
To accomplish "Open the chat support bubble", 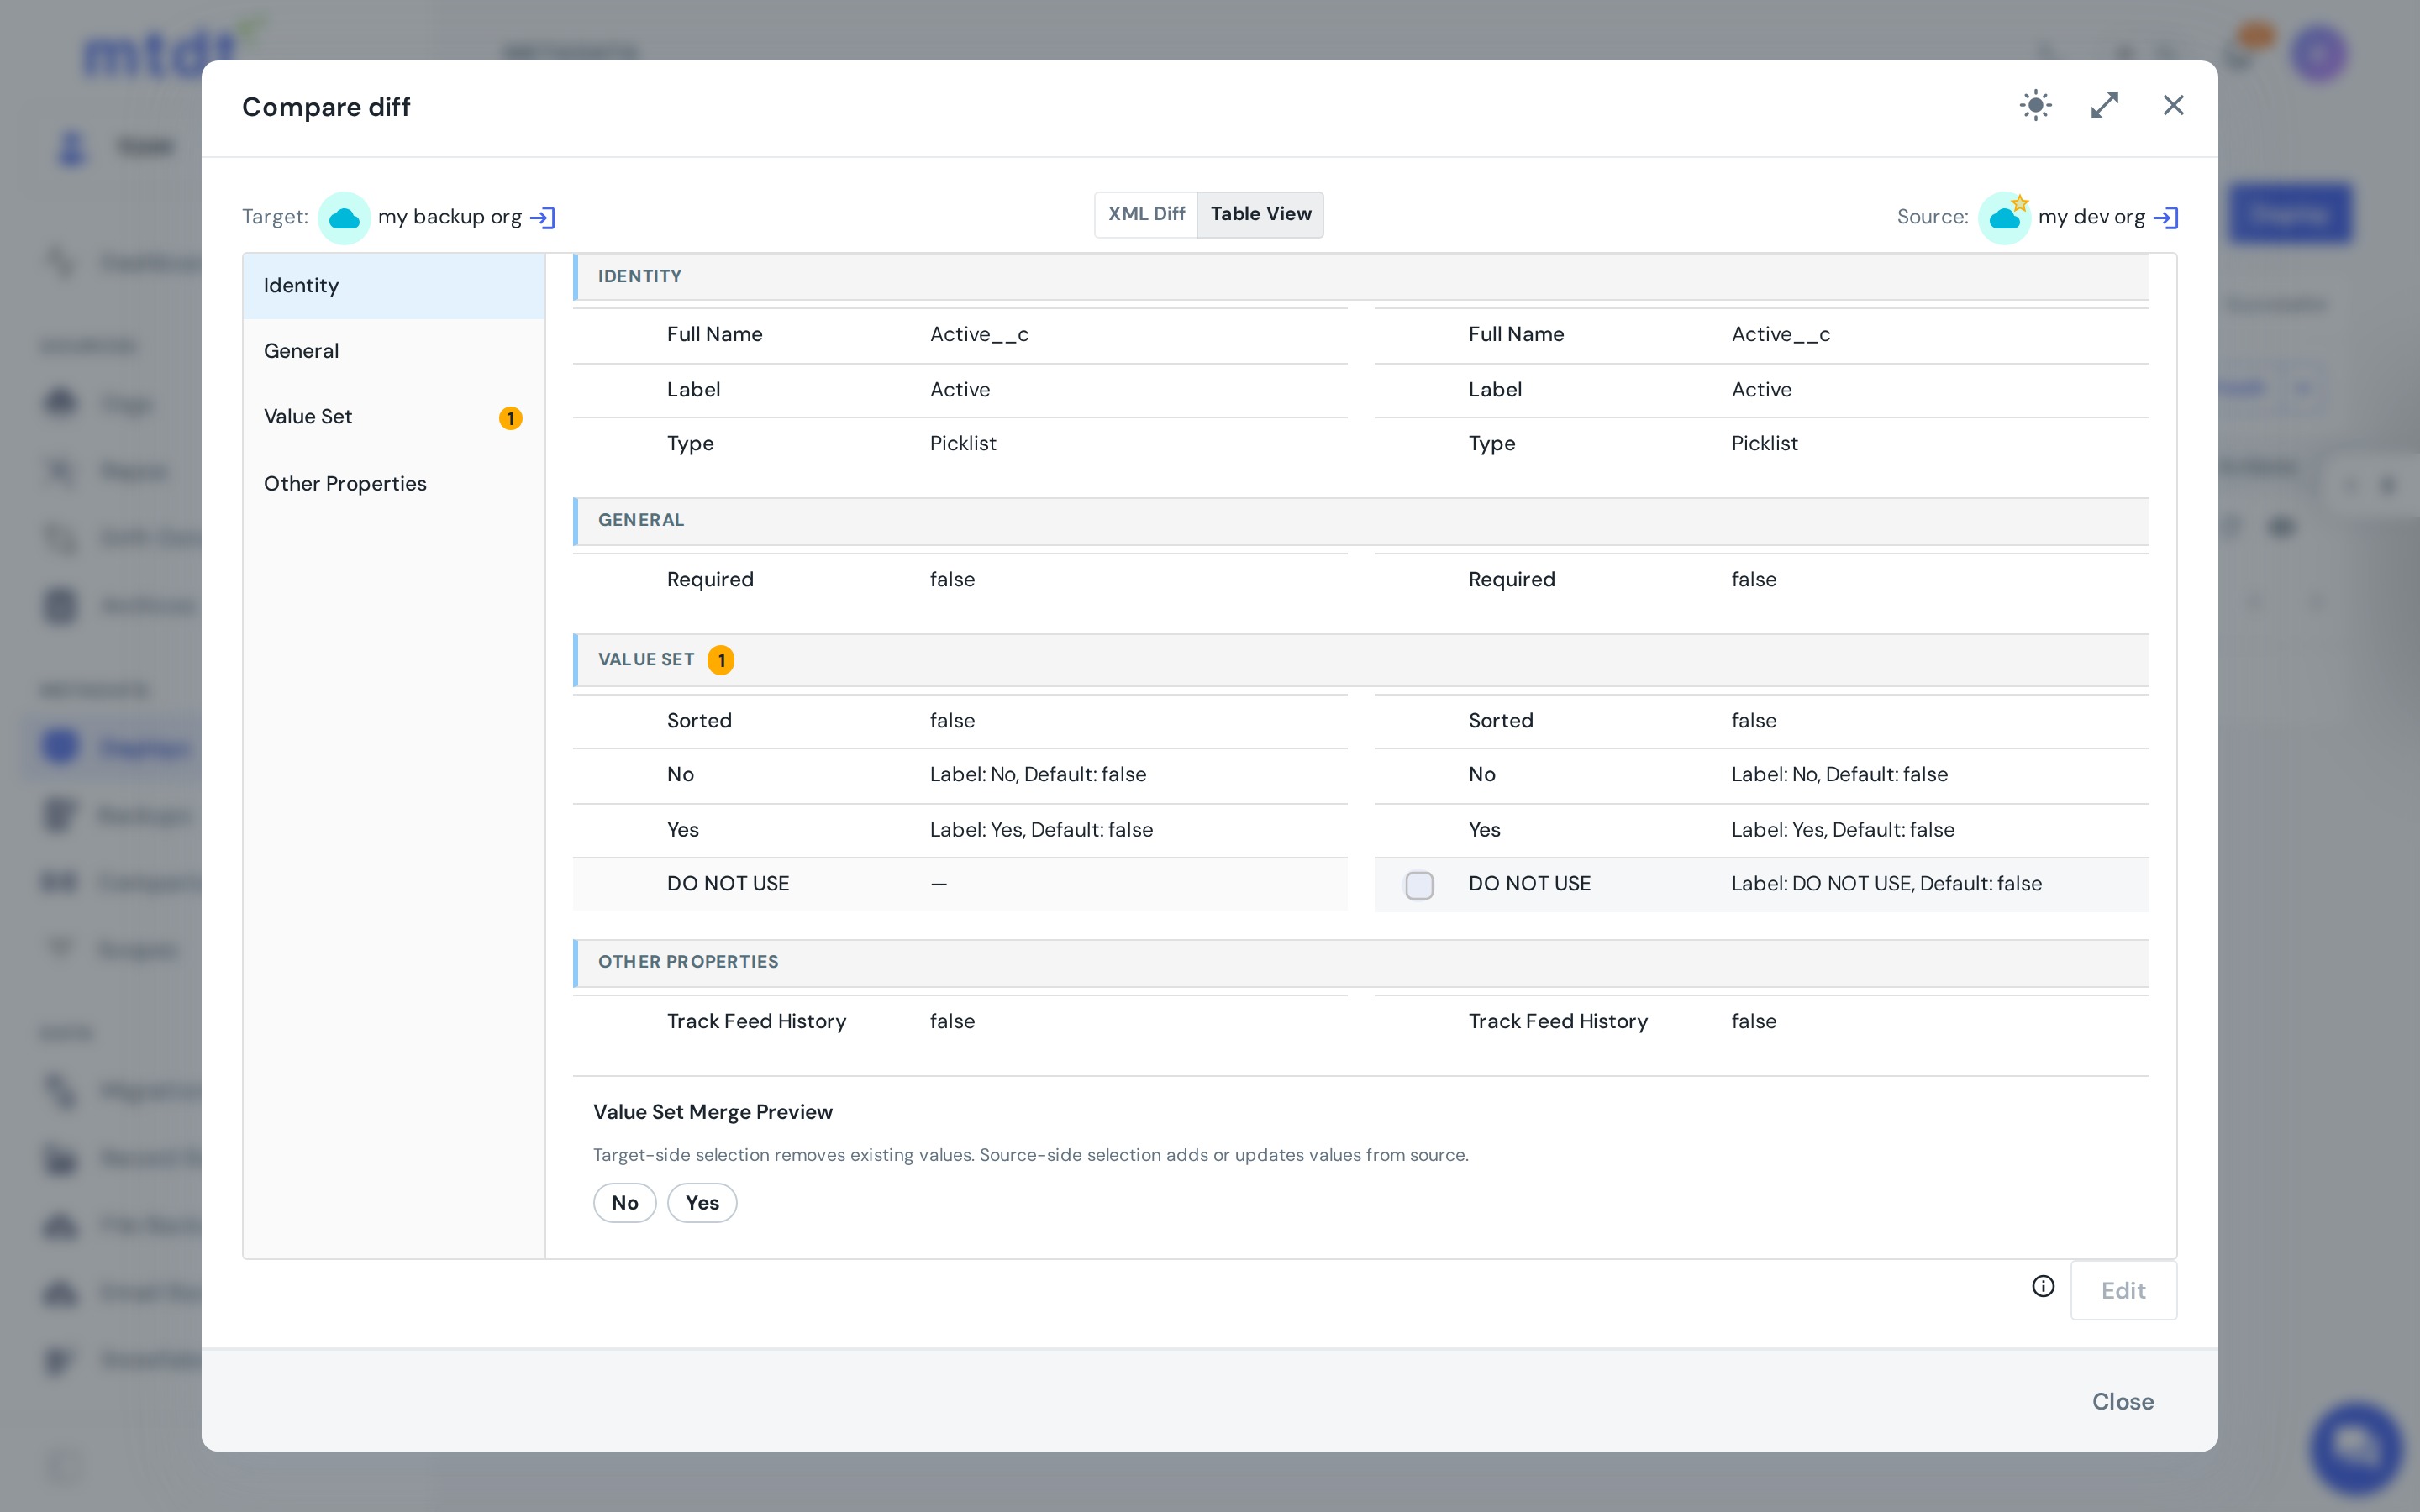I will (x=2356, y=1448).
